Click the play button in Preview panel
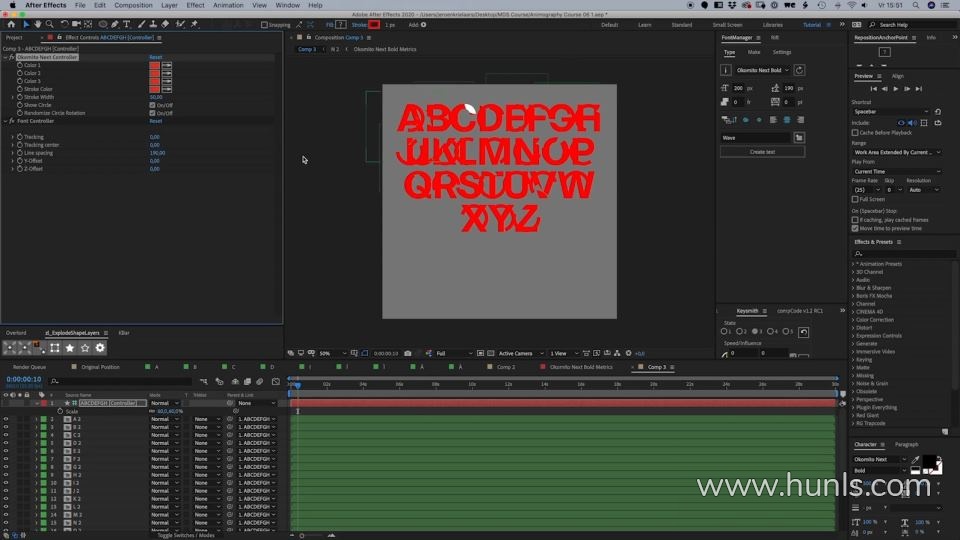960x540 pixels. tap(896, 89)
